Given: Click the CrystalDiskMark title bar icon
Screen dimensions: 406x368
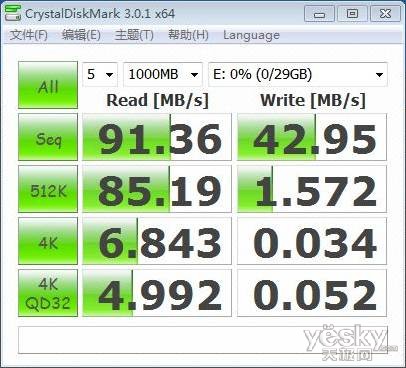Looking at the screenshot, I should (x=13, y=13).
